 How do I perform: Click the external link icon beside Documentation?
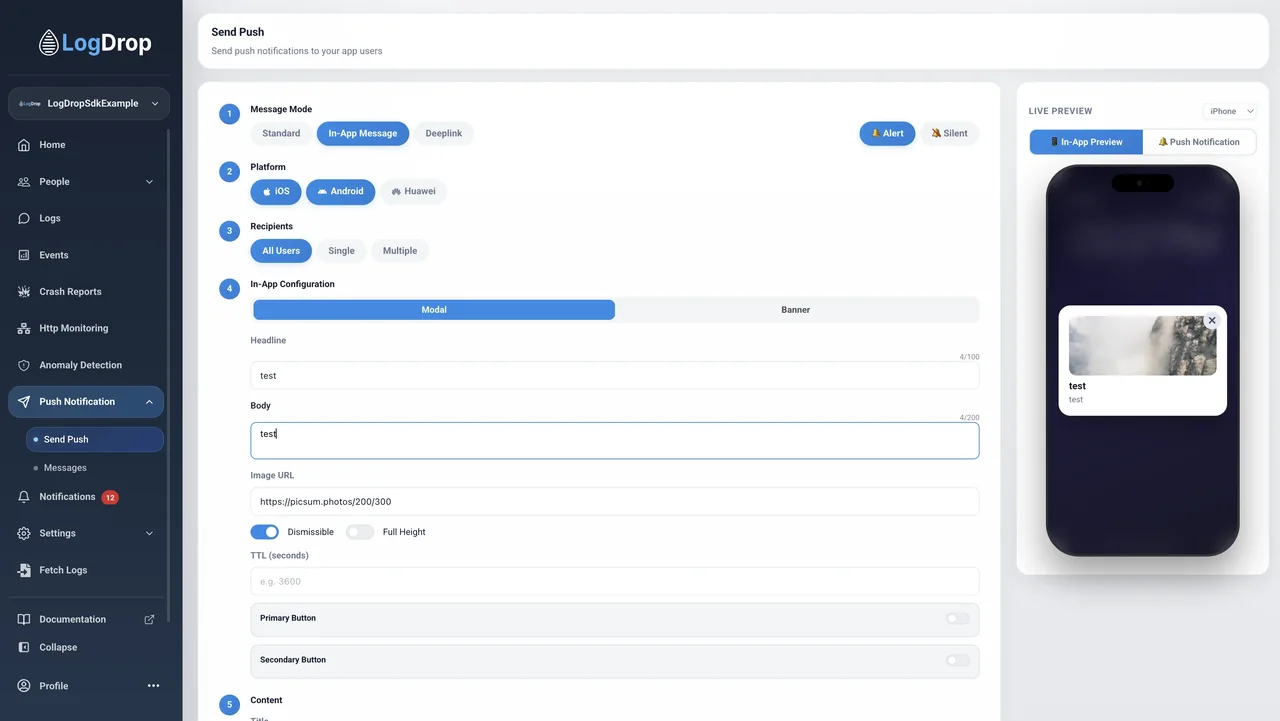click(150, 619)
